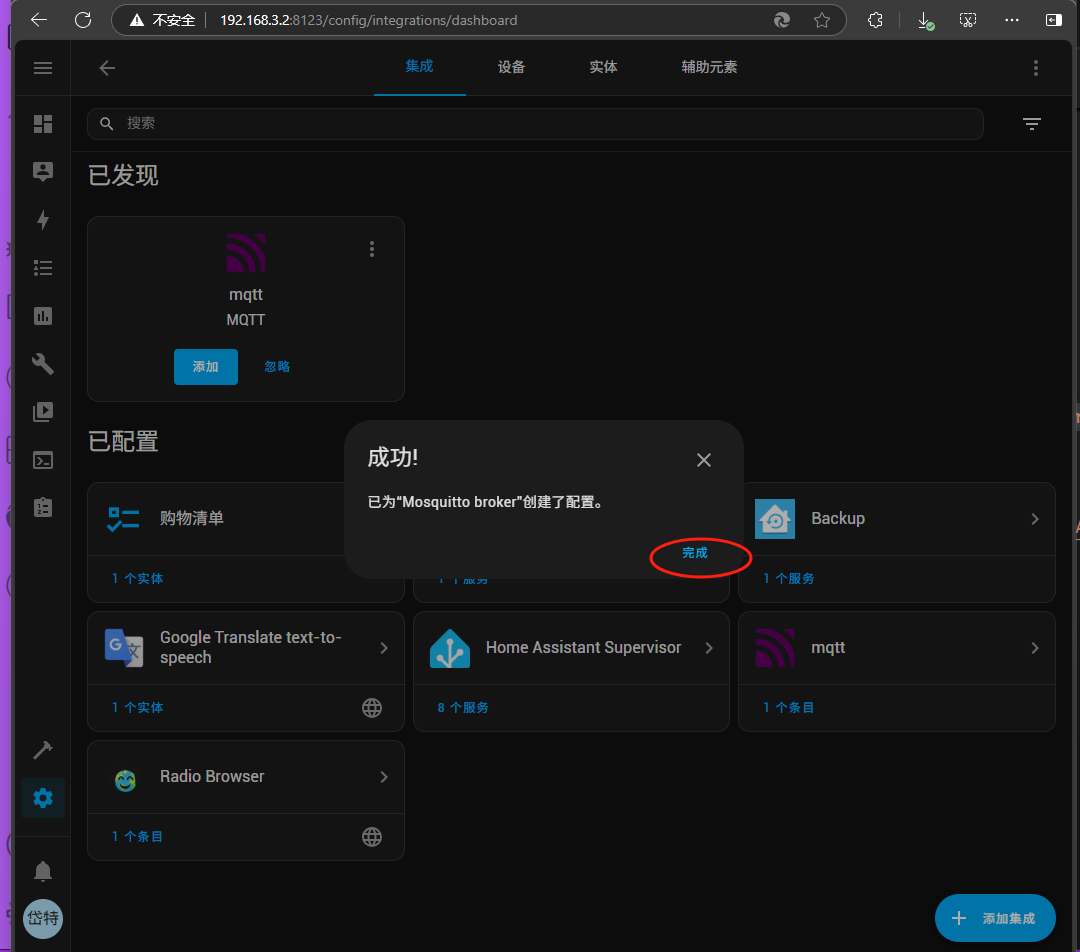The width and height of the screenshot is (1080, 952).
Task: Close the 成功 dialog with X icon
Action: 704,460
